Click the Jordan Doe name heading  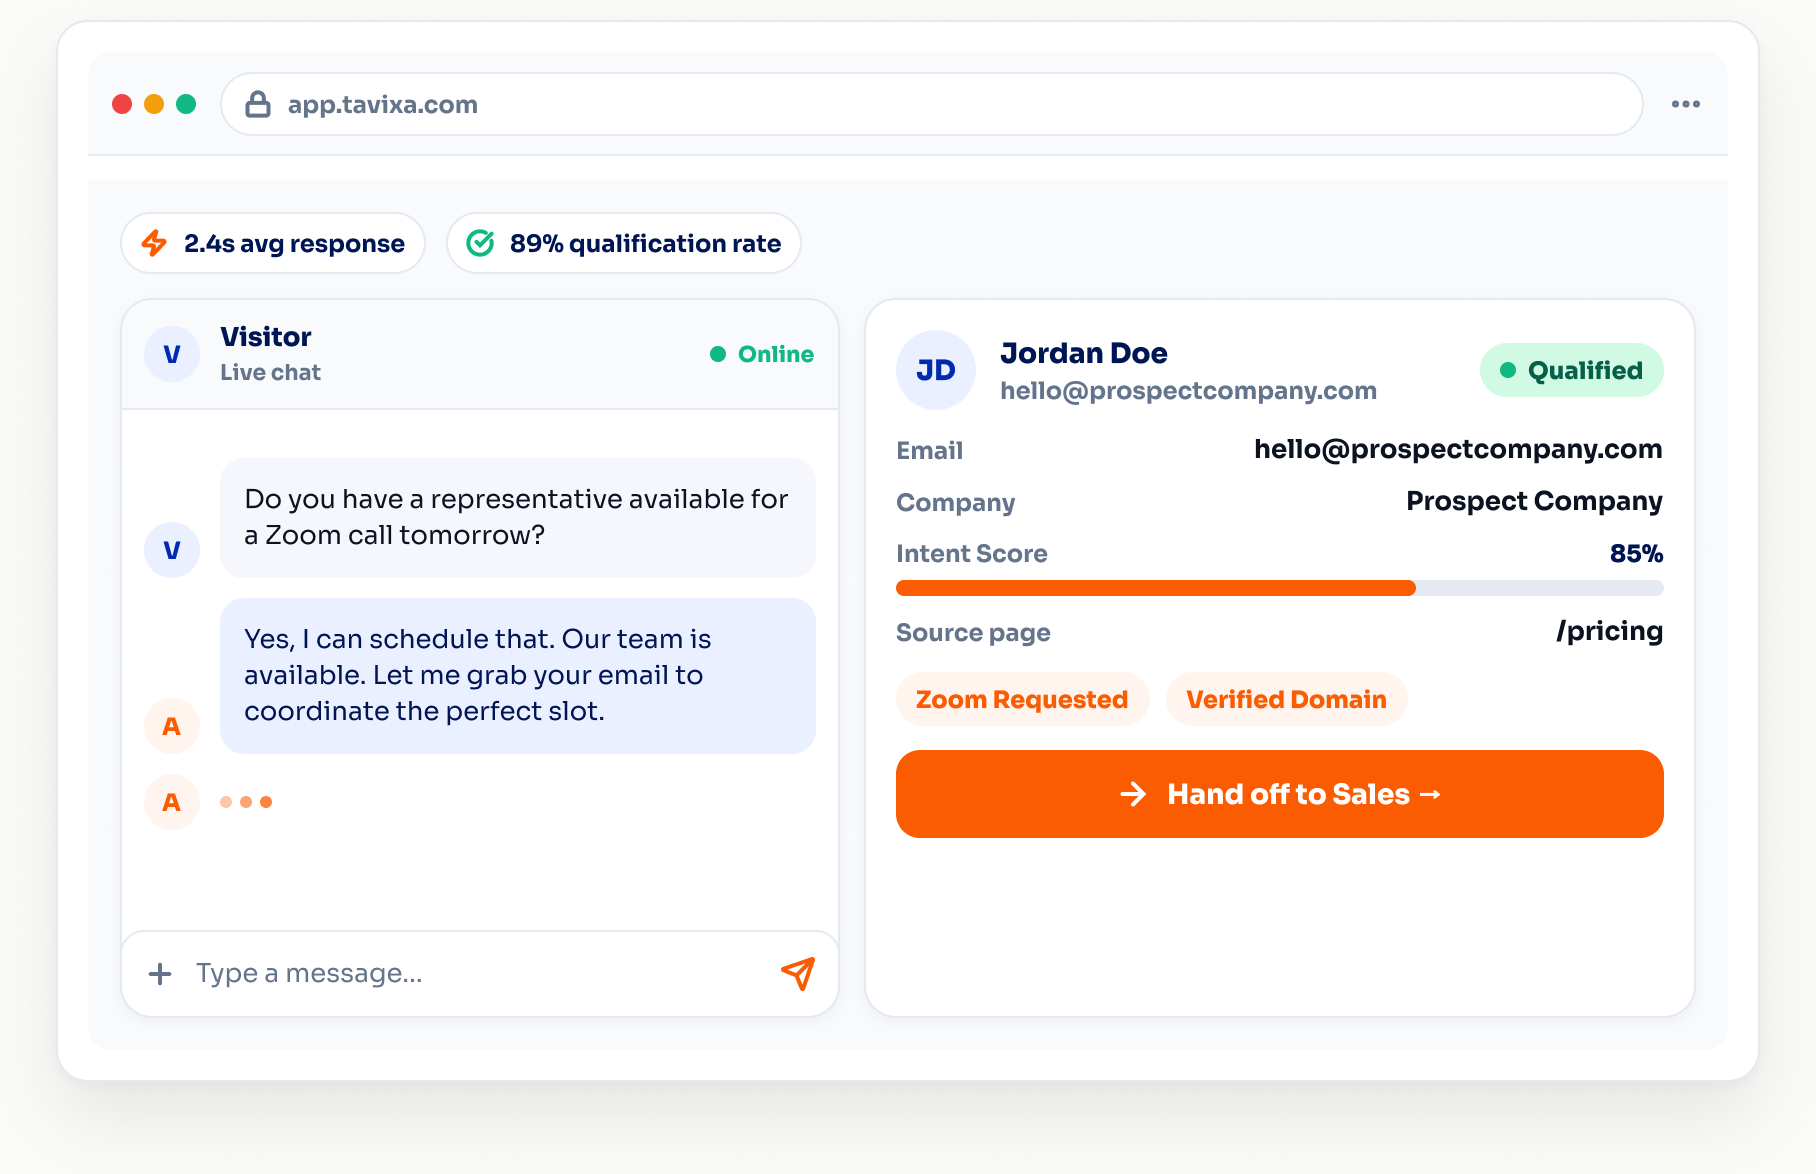1084,353
